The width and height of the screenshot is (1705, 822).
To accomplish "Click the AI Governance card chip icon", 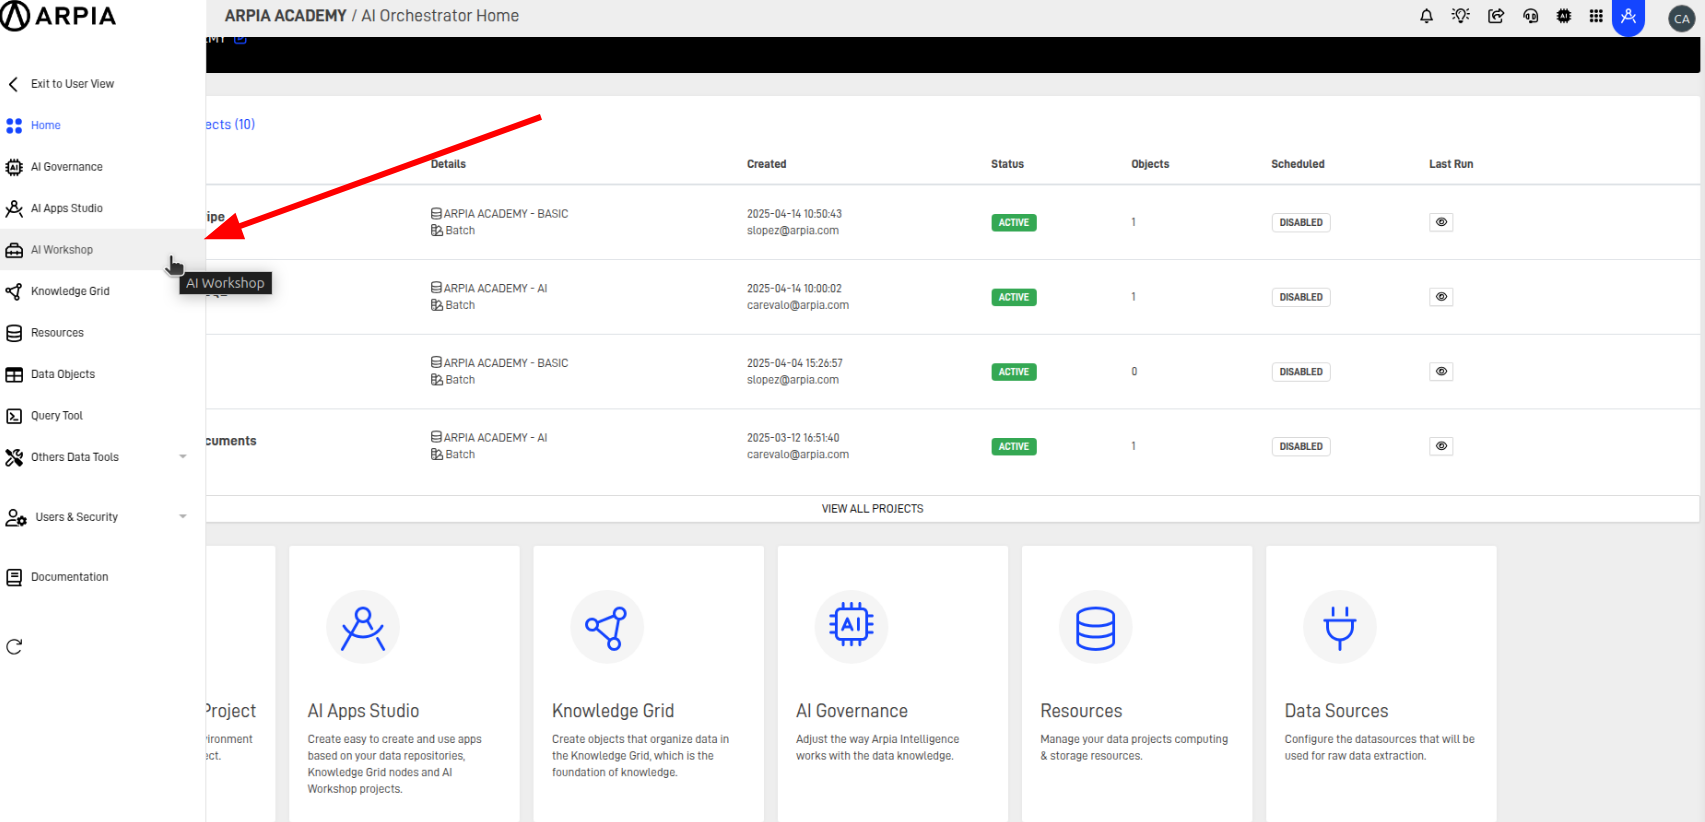I will pos(851,625).
